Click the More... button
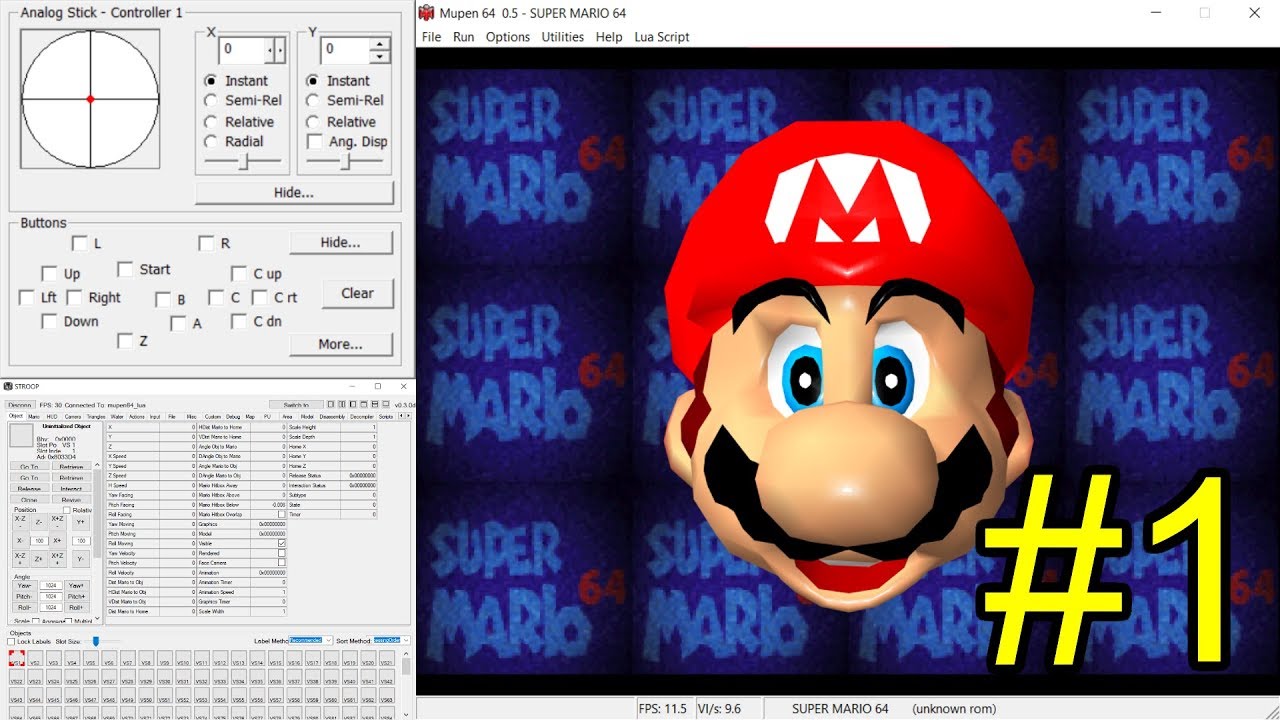The height and width of the screenshot is (720, 1280). [x=341, y=344]
